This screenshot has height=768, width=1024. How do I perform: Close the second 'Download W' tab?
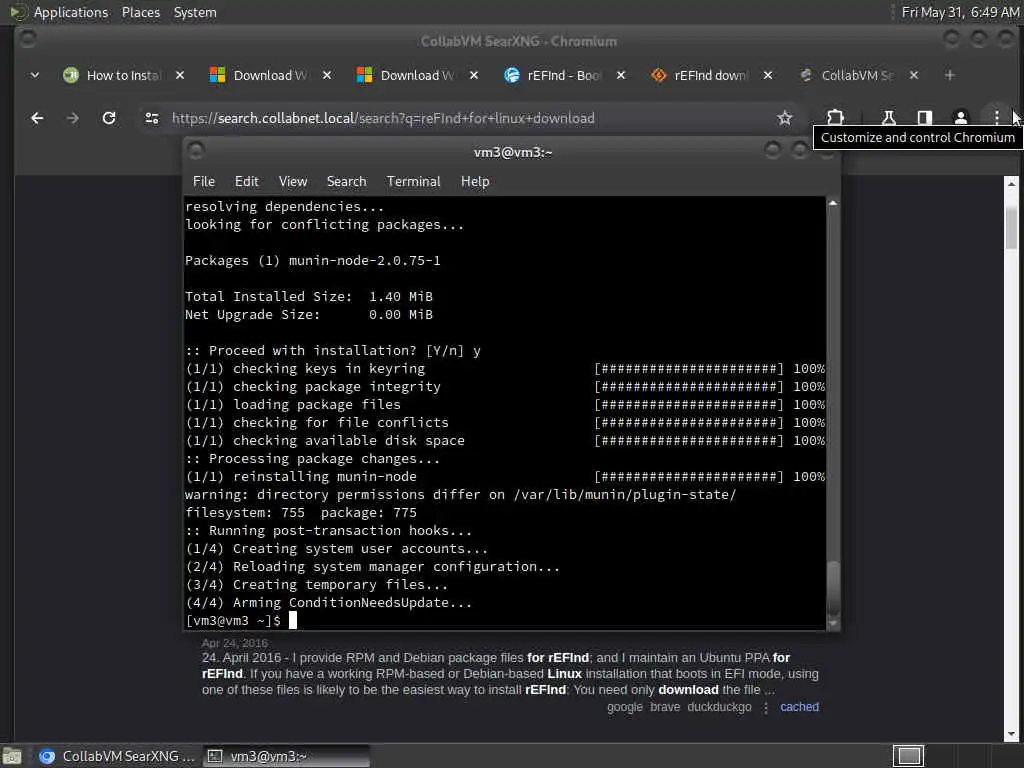pyautogui.click(x=474, y=75)
